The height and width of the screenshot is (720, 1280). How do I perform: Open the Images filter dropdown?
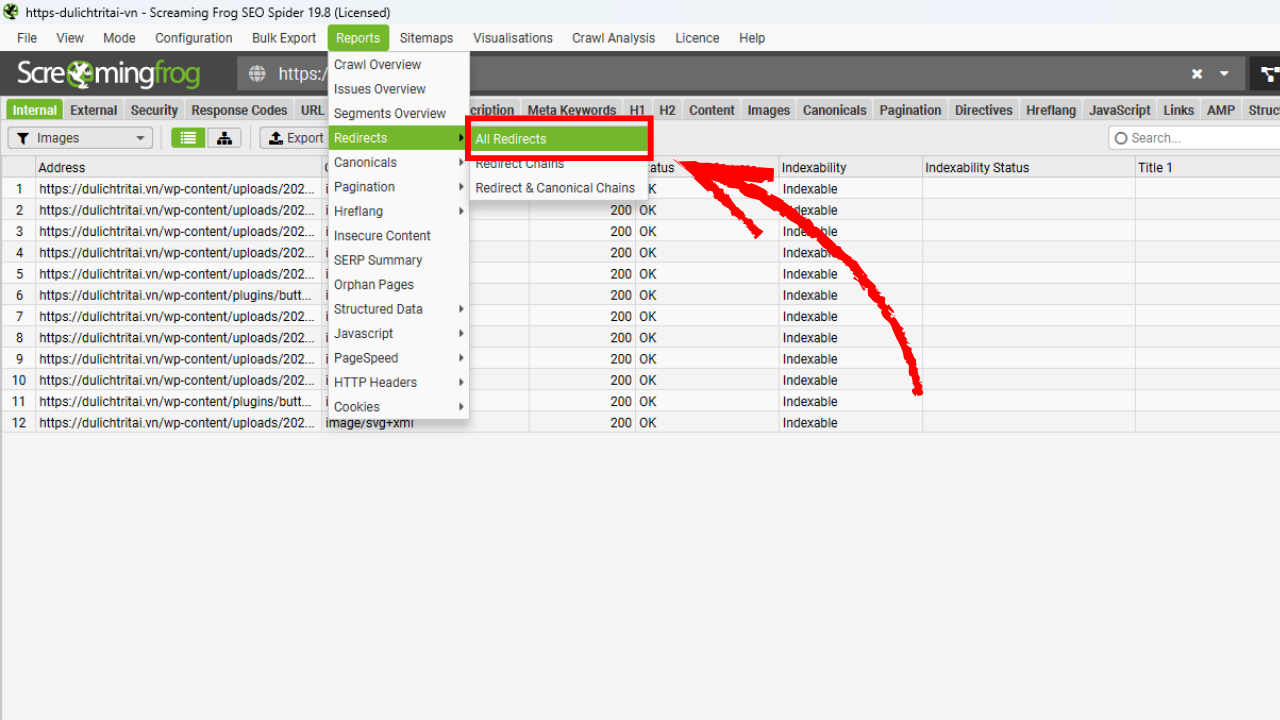coord(79,138)
